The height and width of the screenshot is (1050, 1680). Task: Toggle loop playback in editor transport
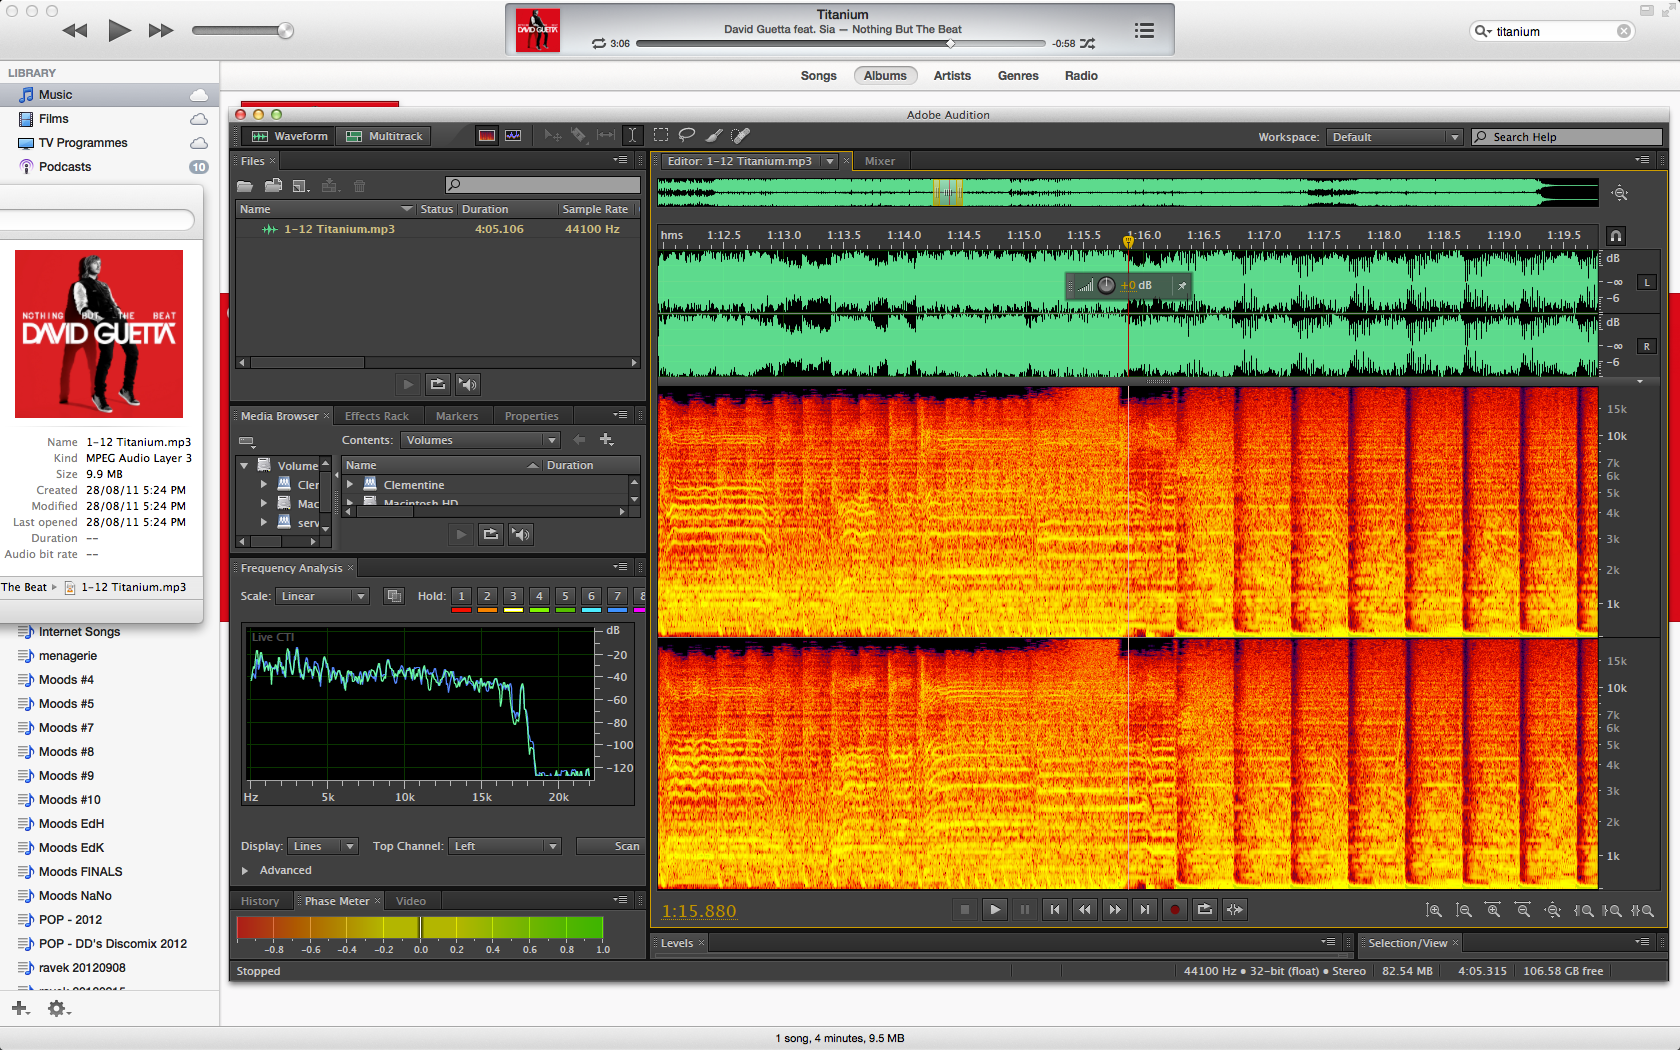tap(1205, 910)
